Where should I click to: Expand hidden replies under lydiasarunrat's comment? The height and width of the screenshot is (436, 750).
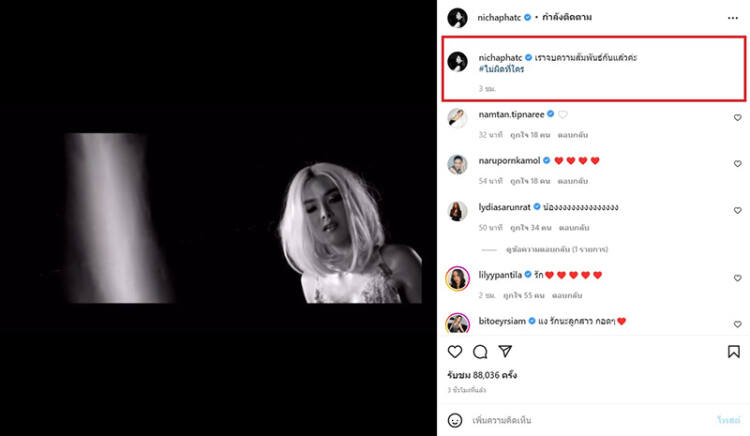click(557, 250)
